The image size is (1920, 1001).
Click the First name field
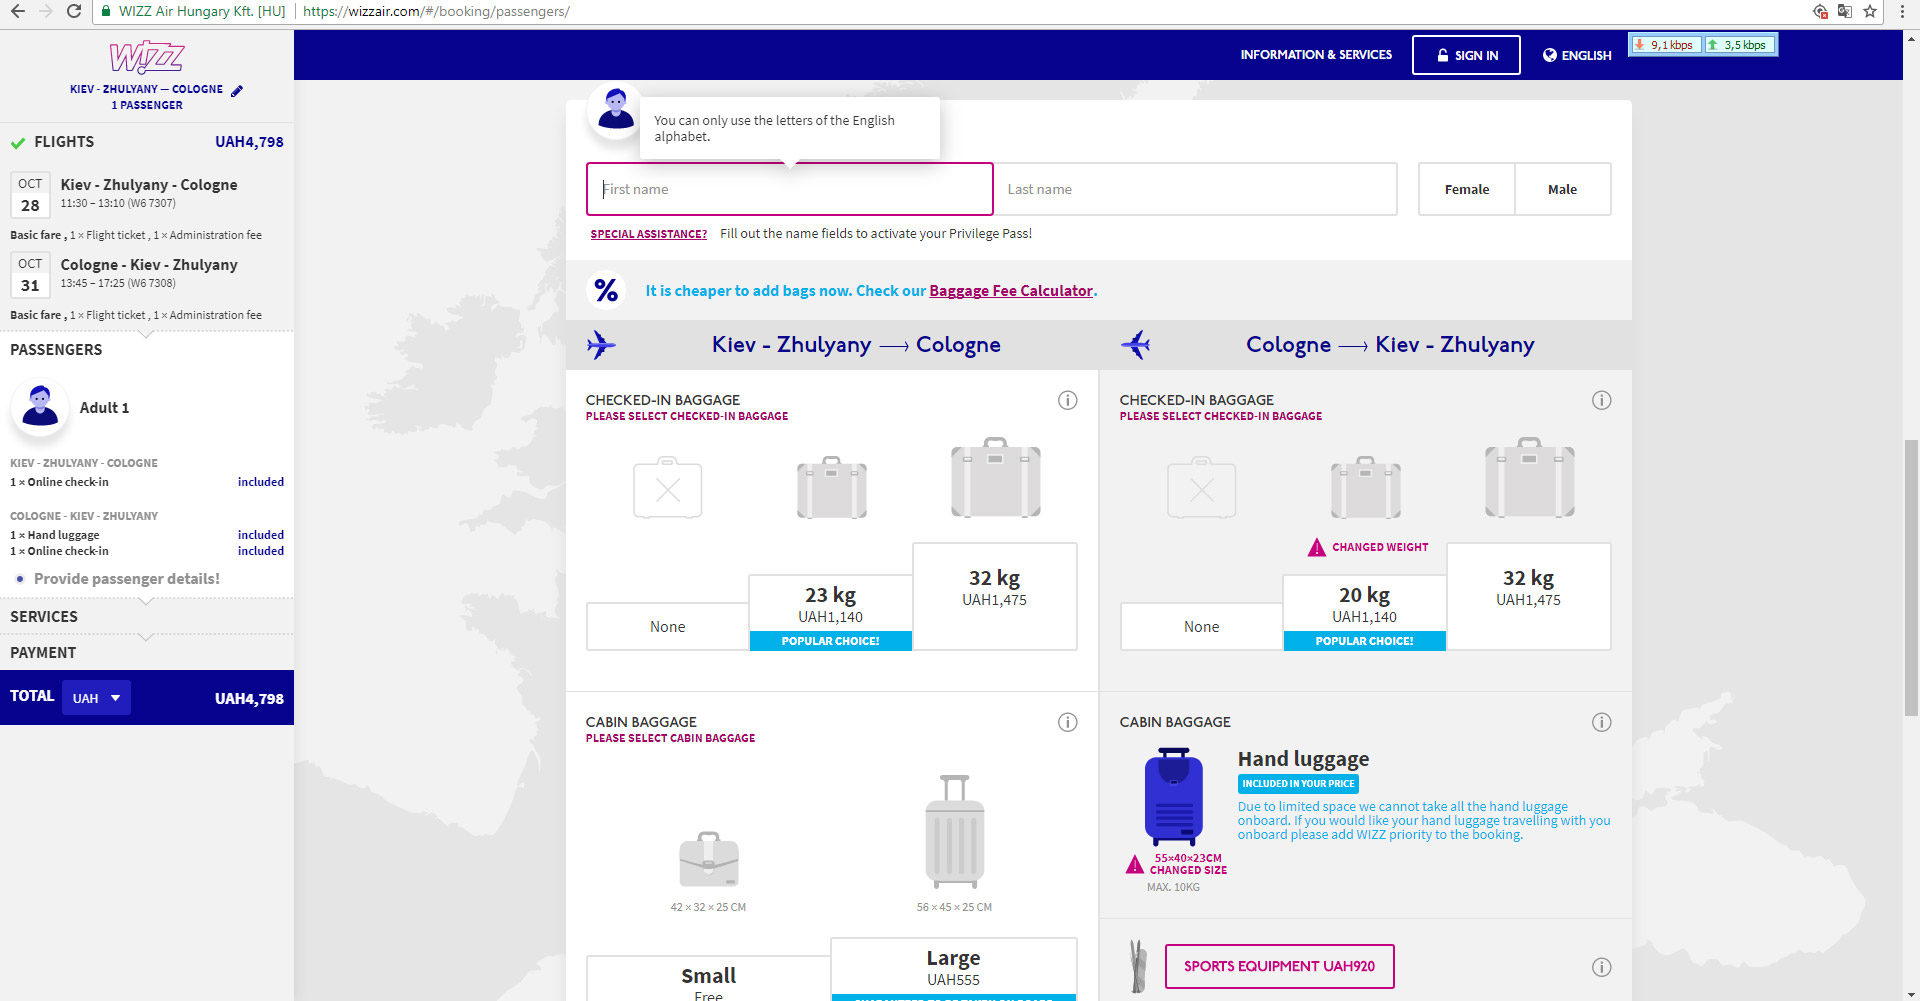[790, 189]
